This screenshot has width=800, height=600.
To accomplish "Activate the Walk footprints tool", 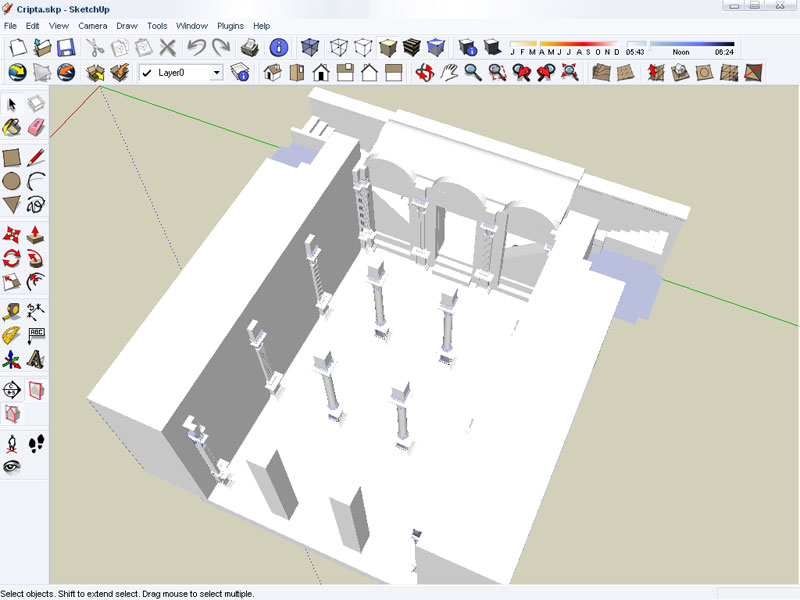I will (36, 442).
